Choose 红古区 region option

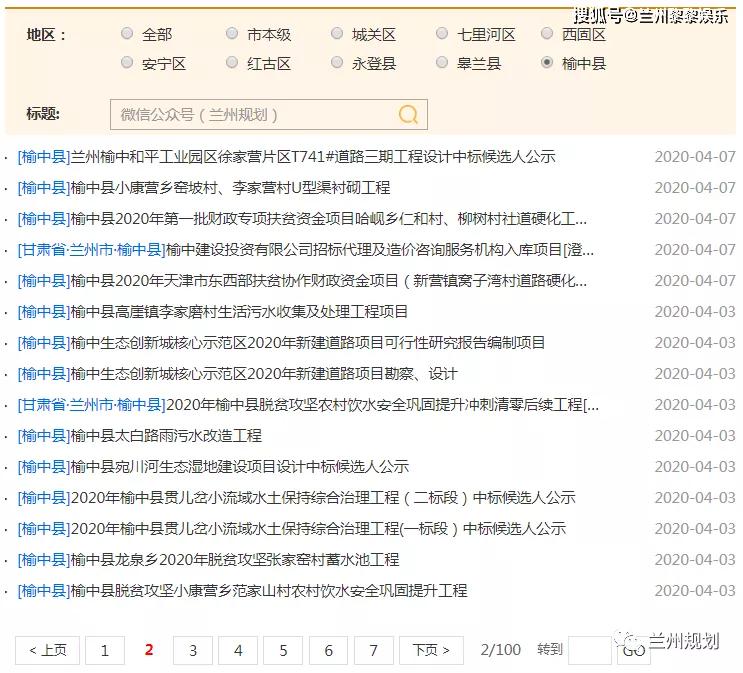[x=232, y=62]
